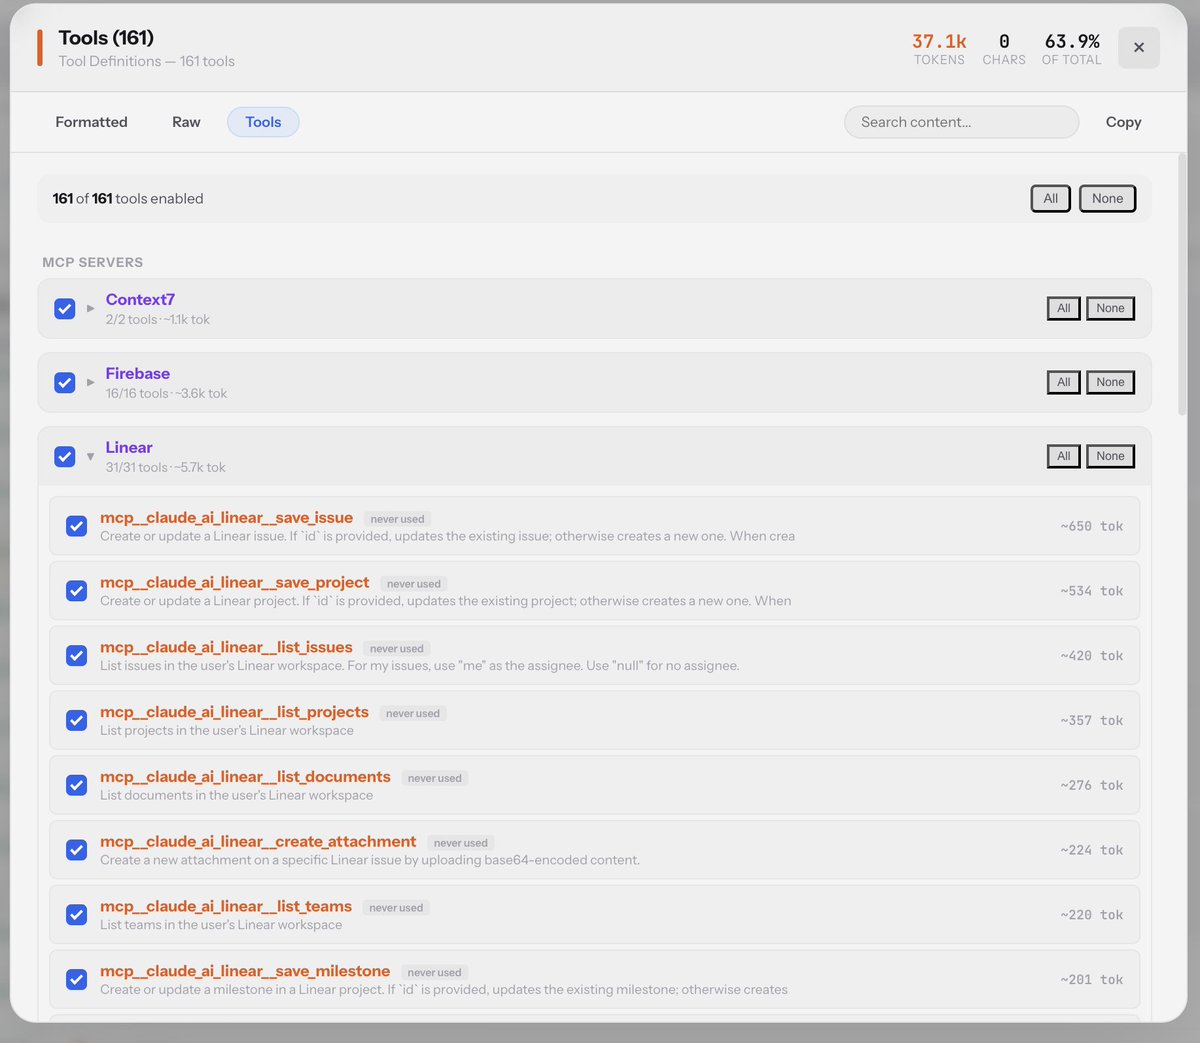Uncheck the linear__create_attachment tool
The height and width of the screenshot is (1043, 1200).
[x=76, y=850]
